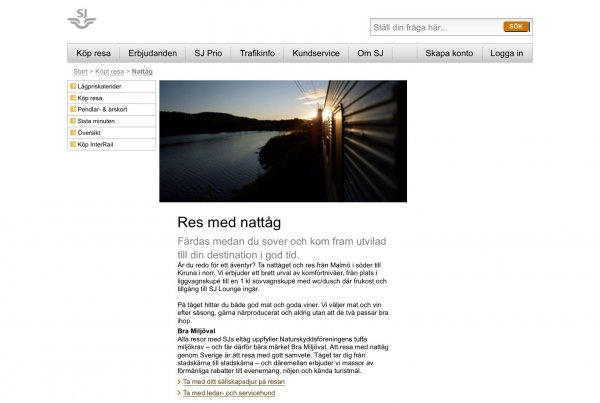The width and height of the screenshot is (600, 403).
Task: Open Kundservice from the navigation bar
Action: 316,53
